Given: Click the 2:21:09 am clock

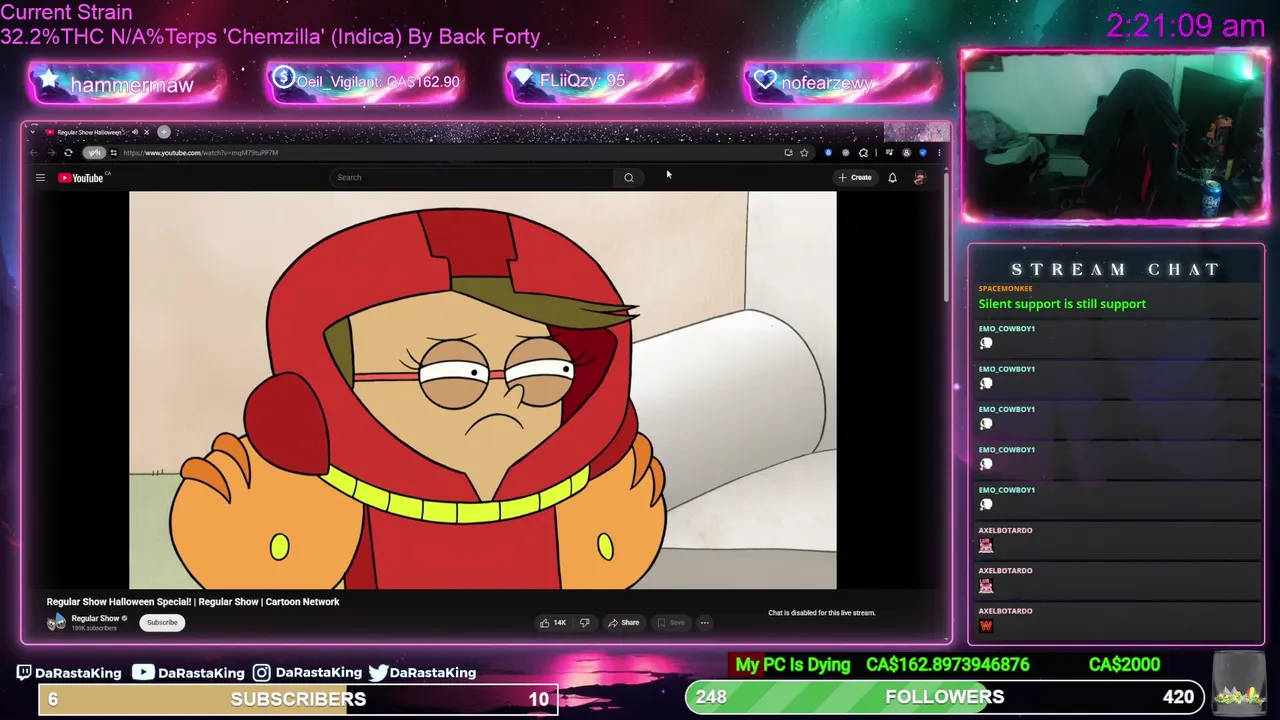Looking at the screenshot, I should (1185, 25).
